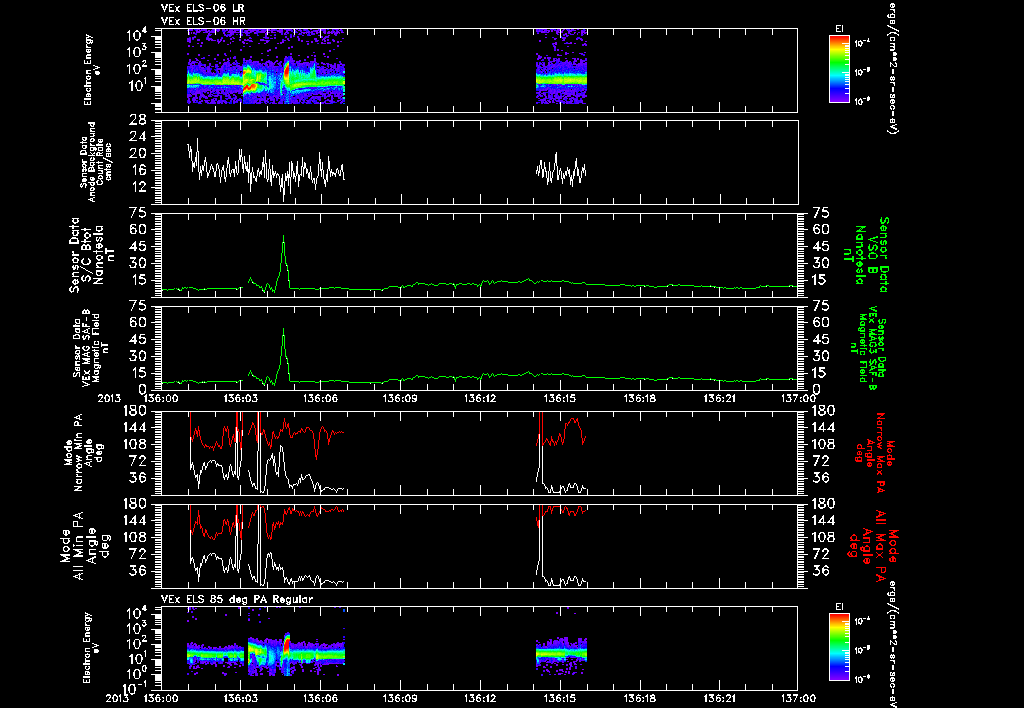Select the 'Anode Background Count Rate' axis label
The width and height of the screenshot is (1024, 708).
96,162
